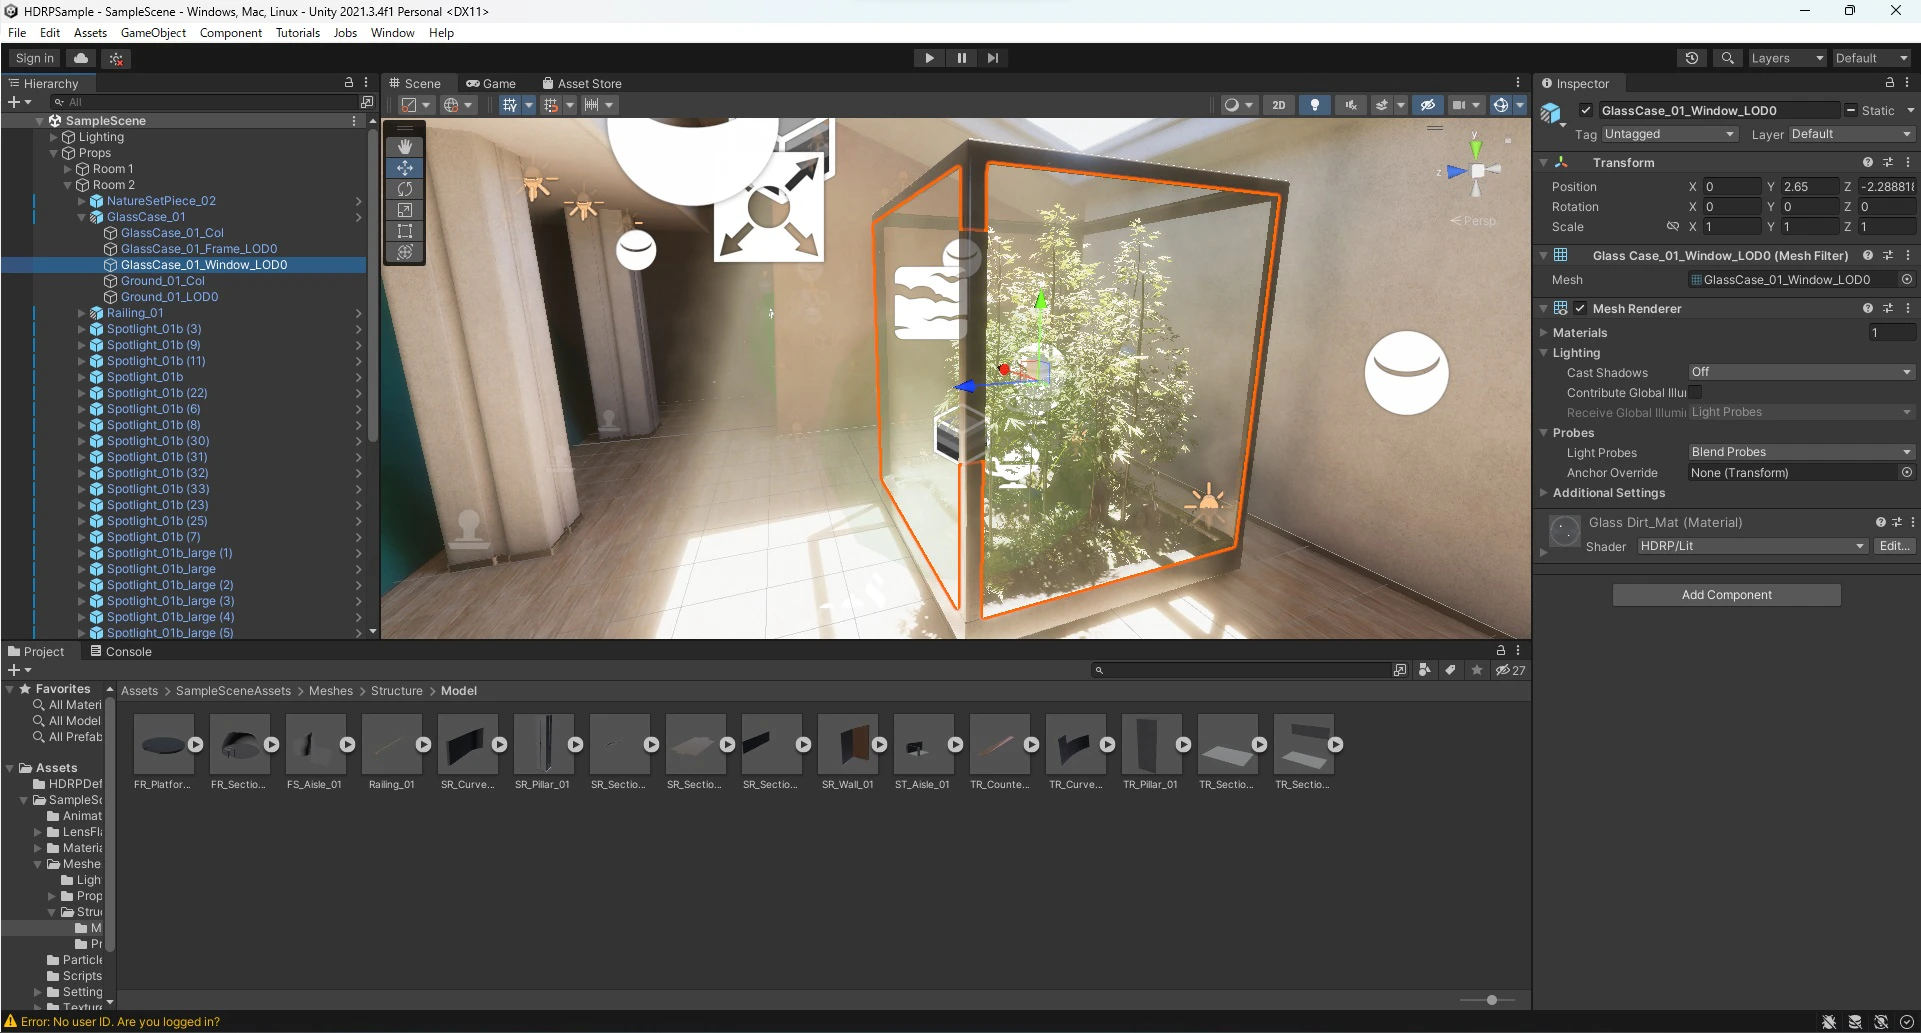Open the Shader dropdown showing HDRP/Lit
The height and width of the screenshot is (1033, 1921).
1752,546
